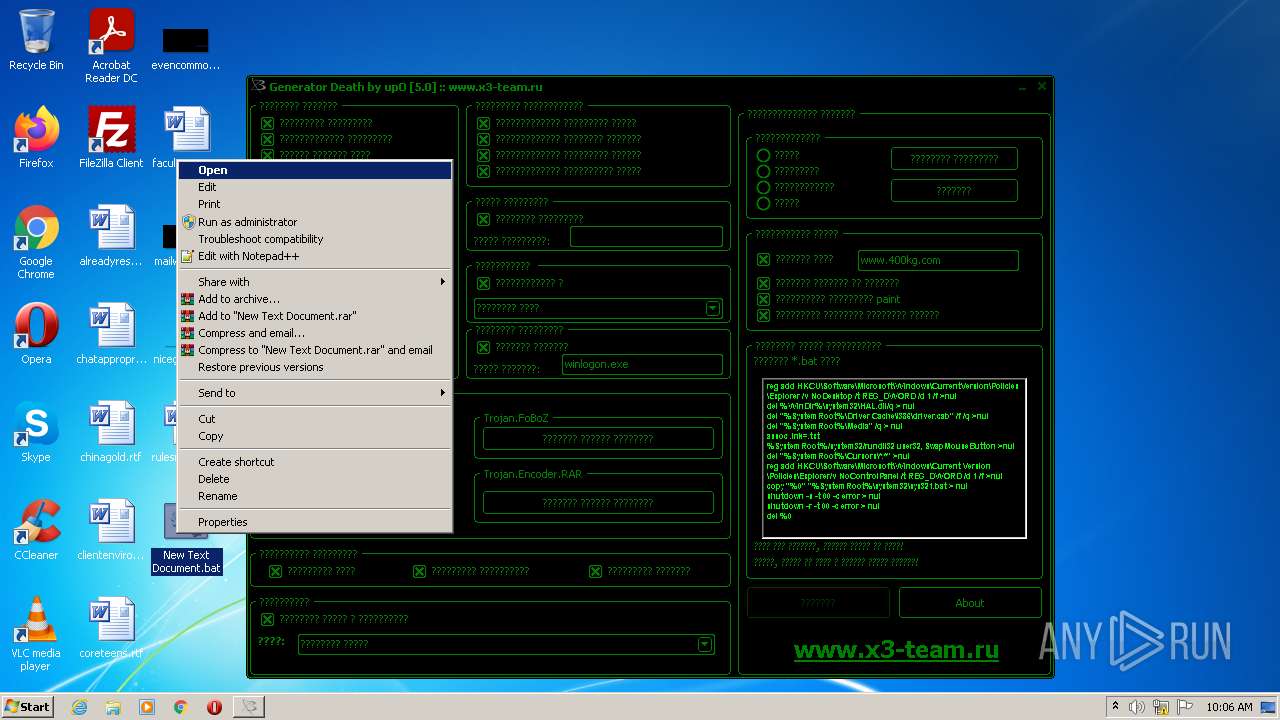Screen dimensions: 1280x720
Task: Click inside the winlogon.exe input field
Action: click(x=642, y=365)
